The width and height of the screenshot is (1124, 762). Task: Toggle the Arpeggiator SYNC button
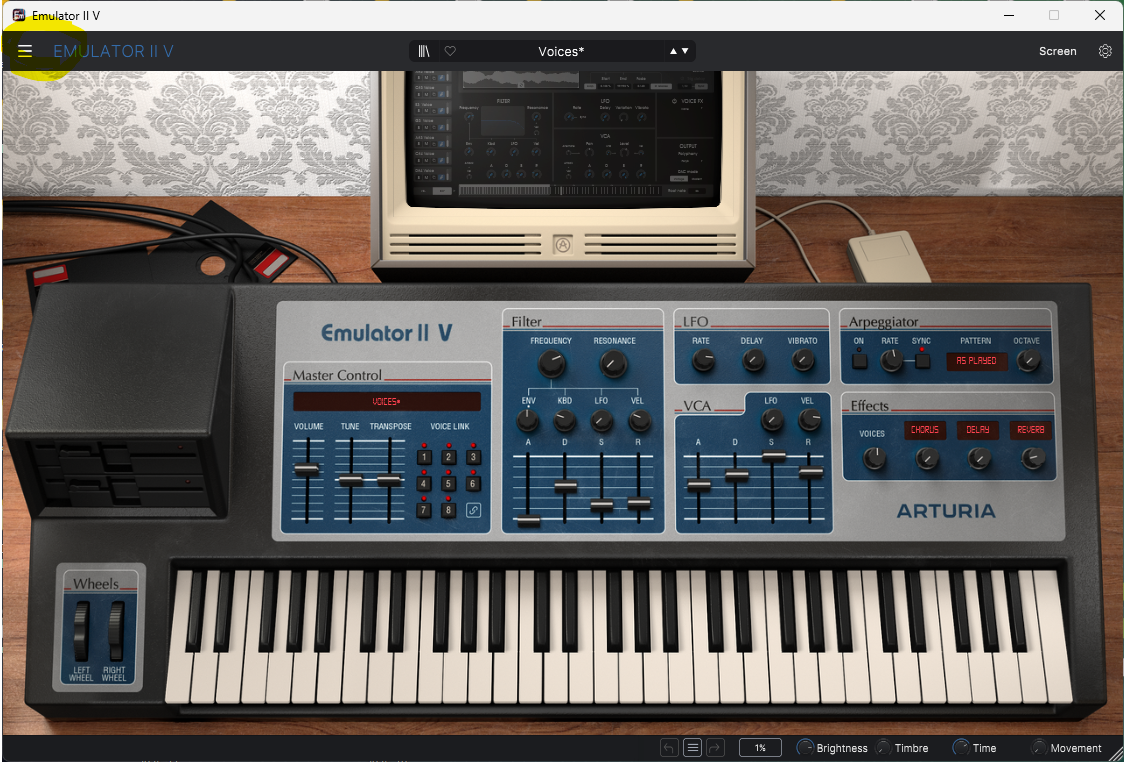tap(921, 361)
